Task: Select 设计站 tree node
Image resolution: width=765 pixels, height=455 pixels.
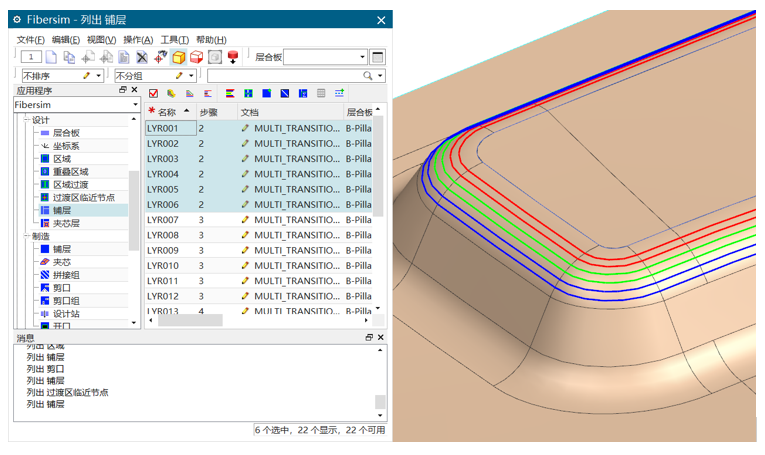Action: click(x=66, y=314)
